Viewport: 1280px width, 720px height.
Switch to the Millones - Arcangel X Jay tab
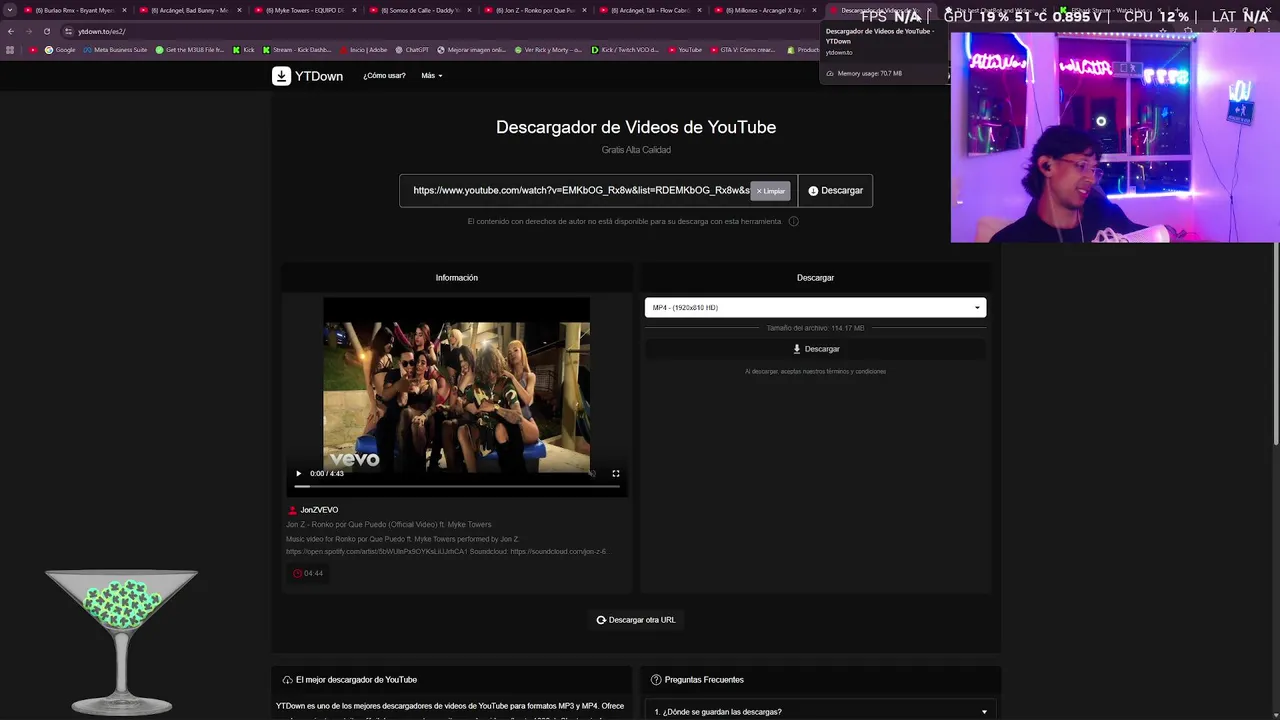point(765,10)
